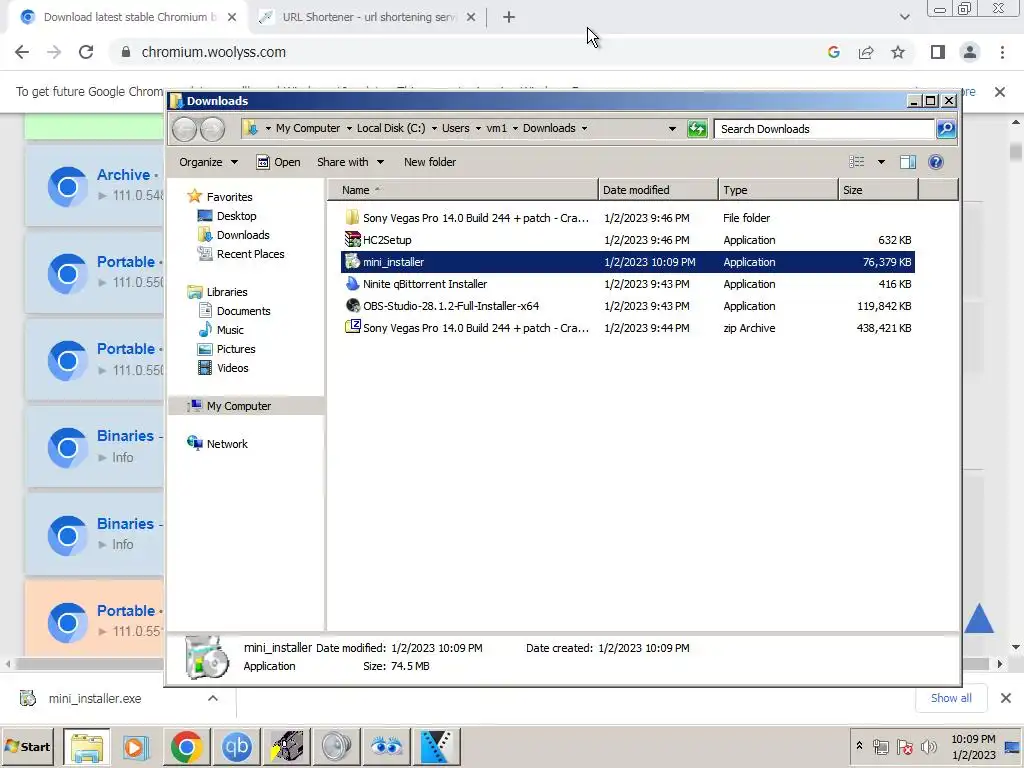
Task: Go back in the Chrome browser
Action: pos(22,52)
